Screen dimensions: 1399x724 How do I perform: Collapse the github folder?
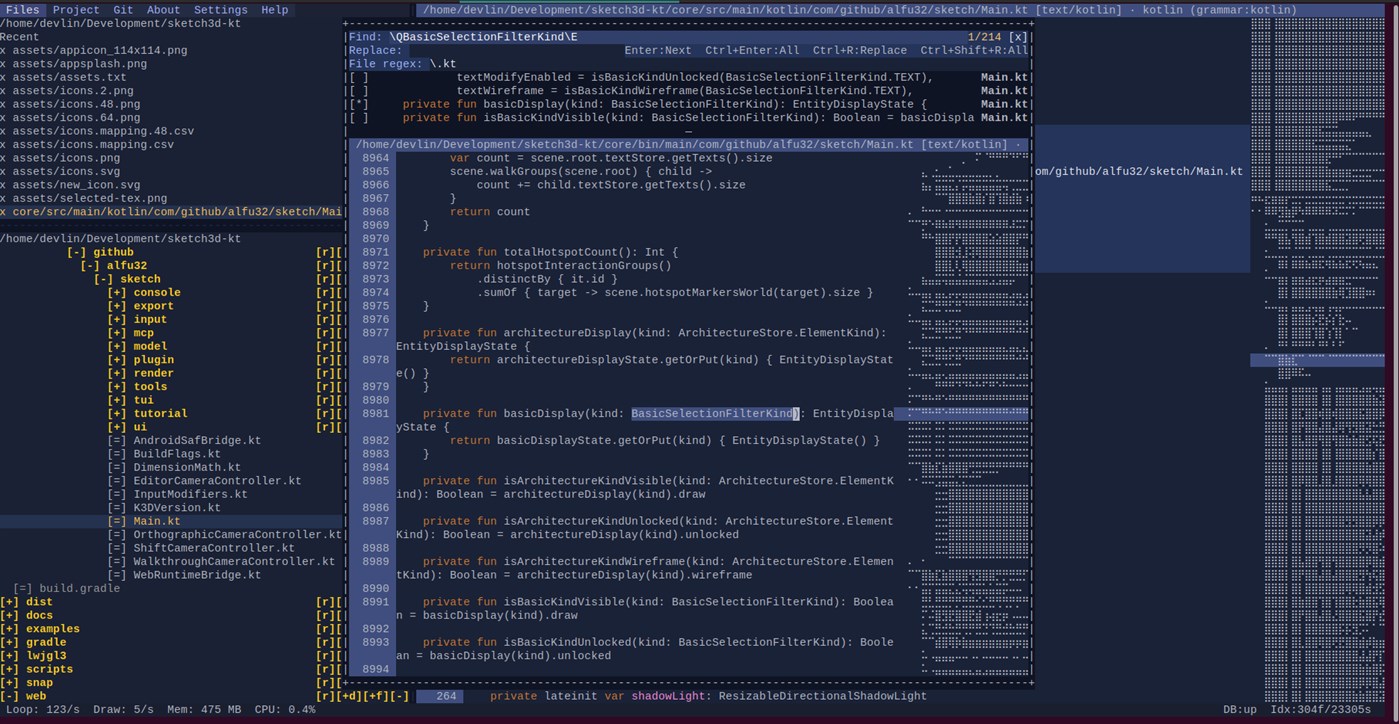76,253
